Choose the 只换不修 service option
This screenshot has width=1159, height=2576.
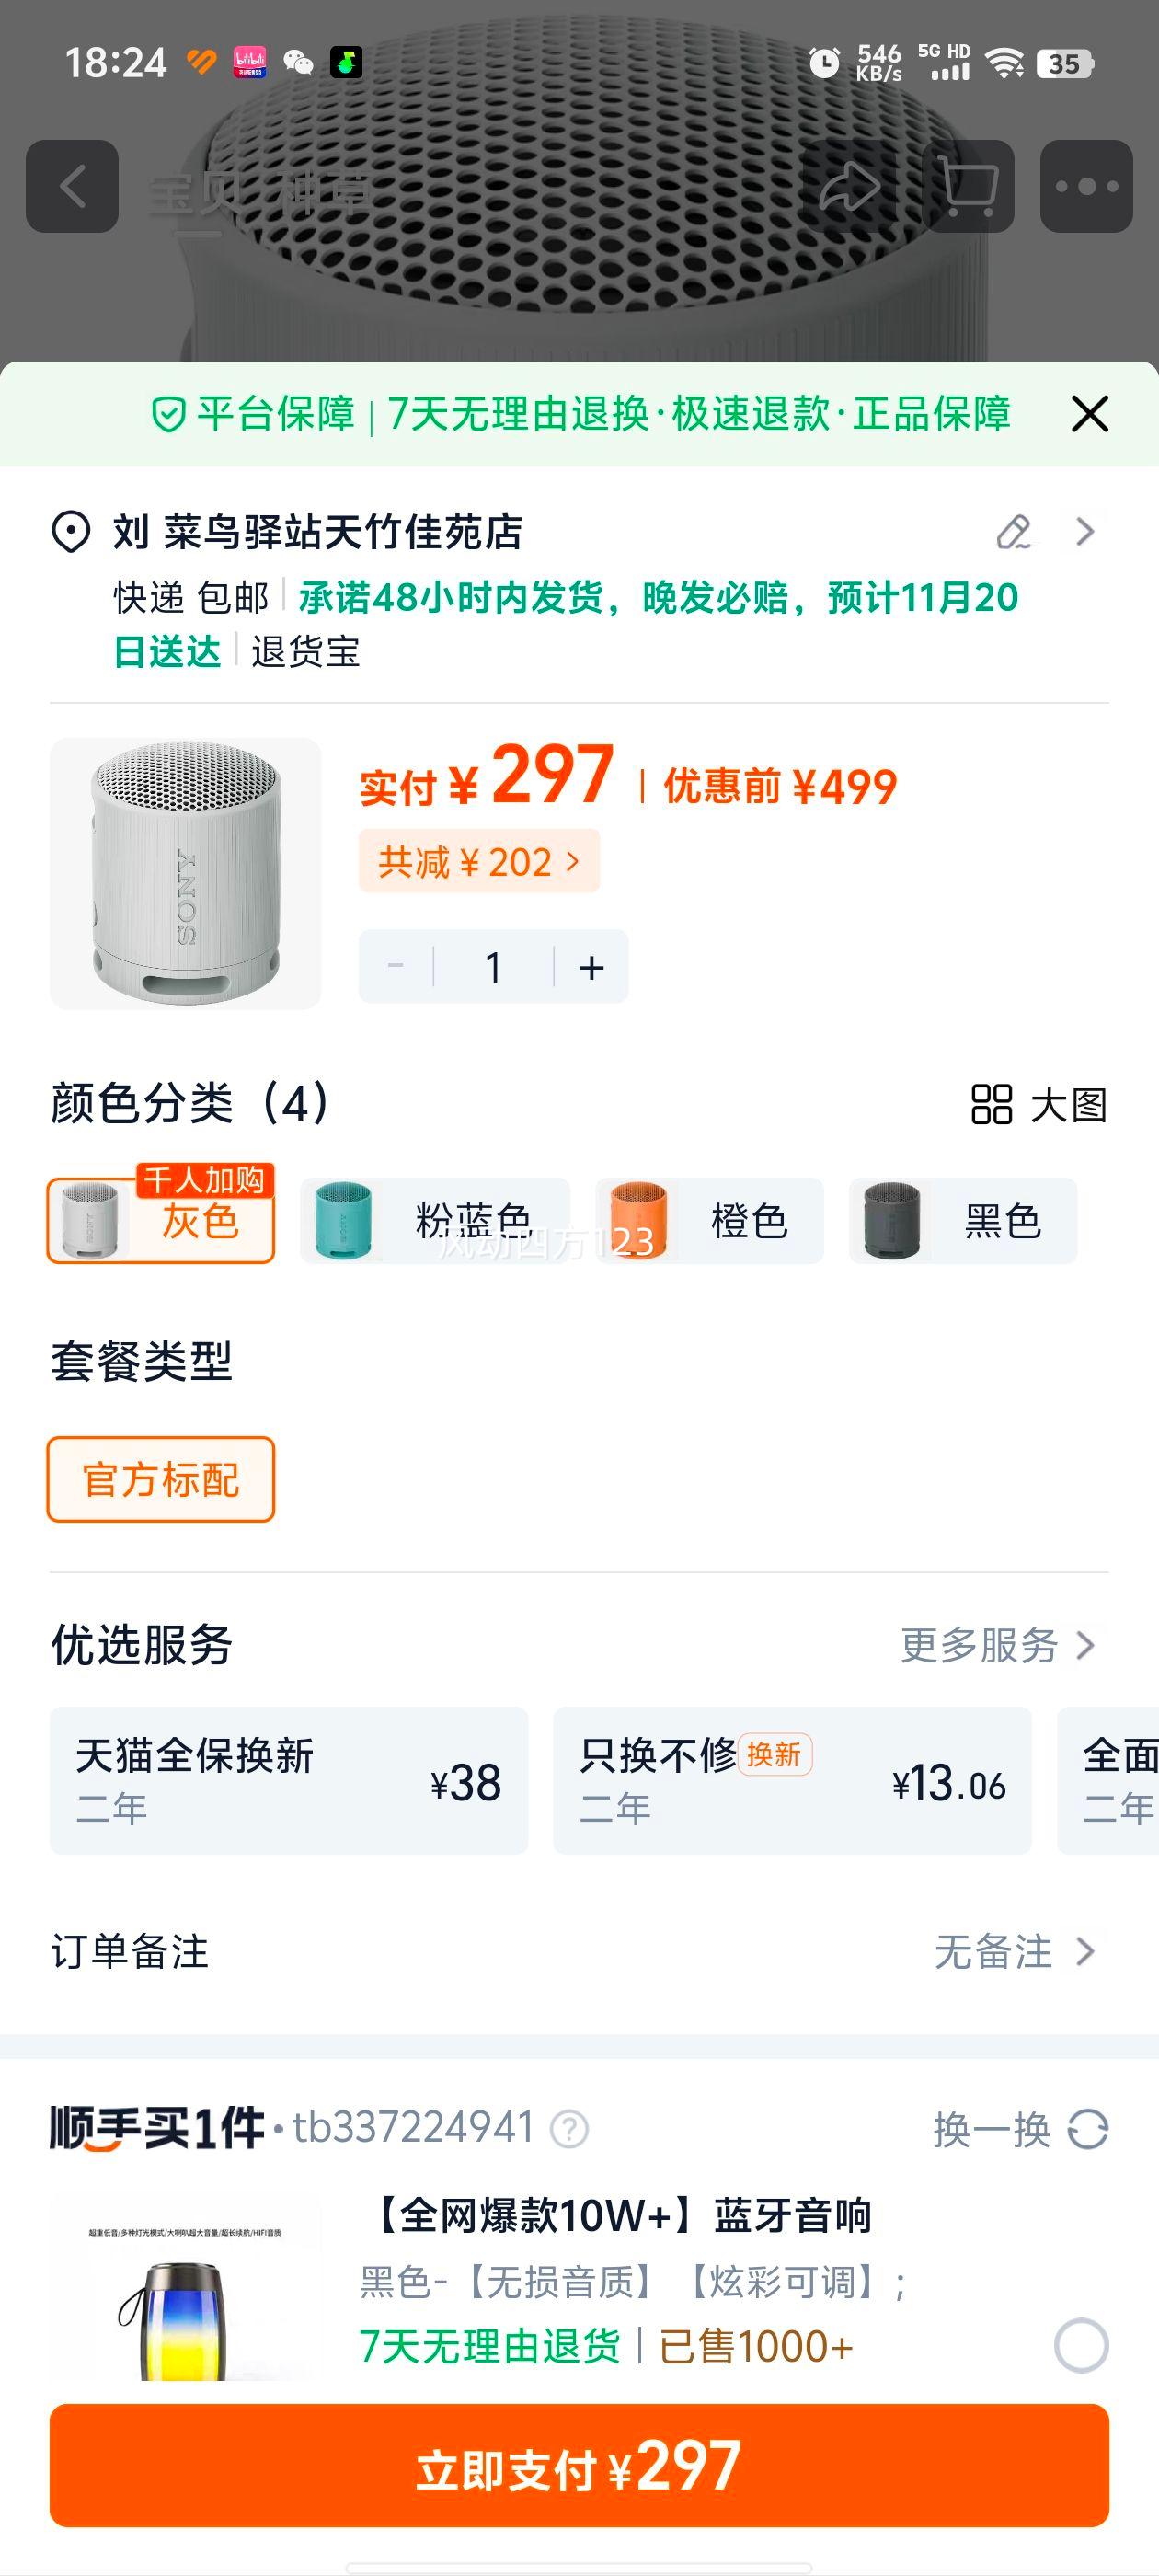792,1781
